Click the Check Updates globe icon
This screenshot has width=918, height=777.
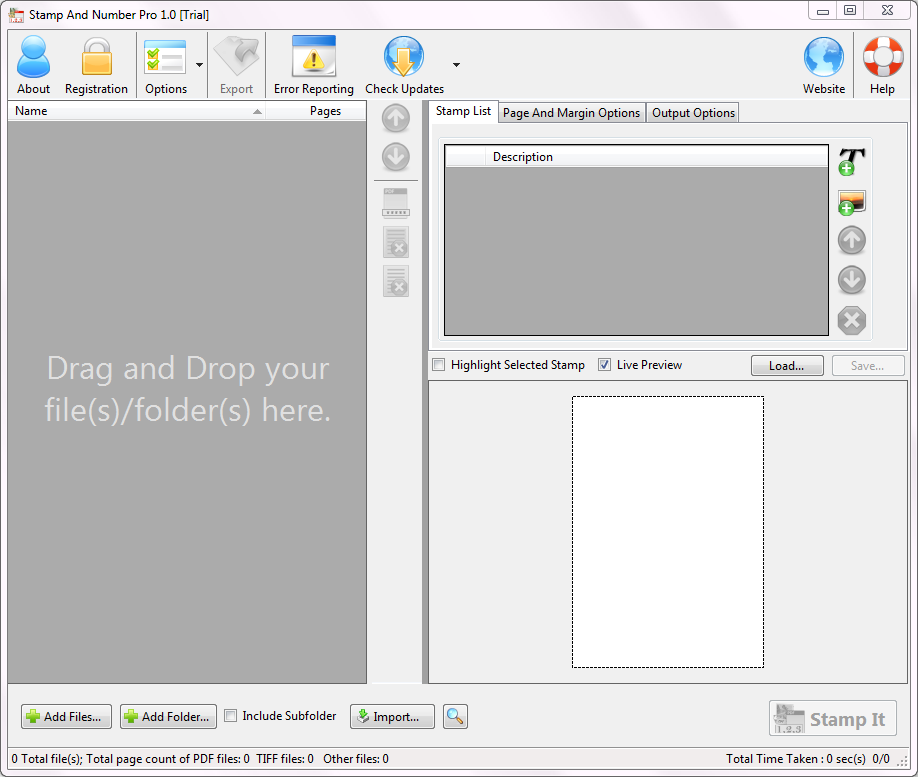point(404,59)
